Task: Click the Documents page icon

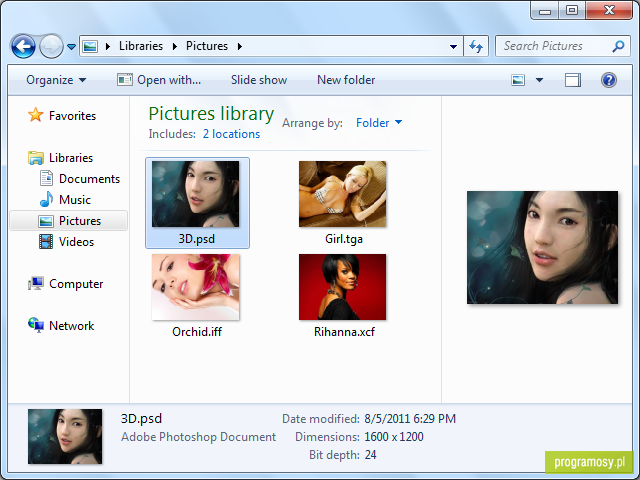Action: [46, 178]
